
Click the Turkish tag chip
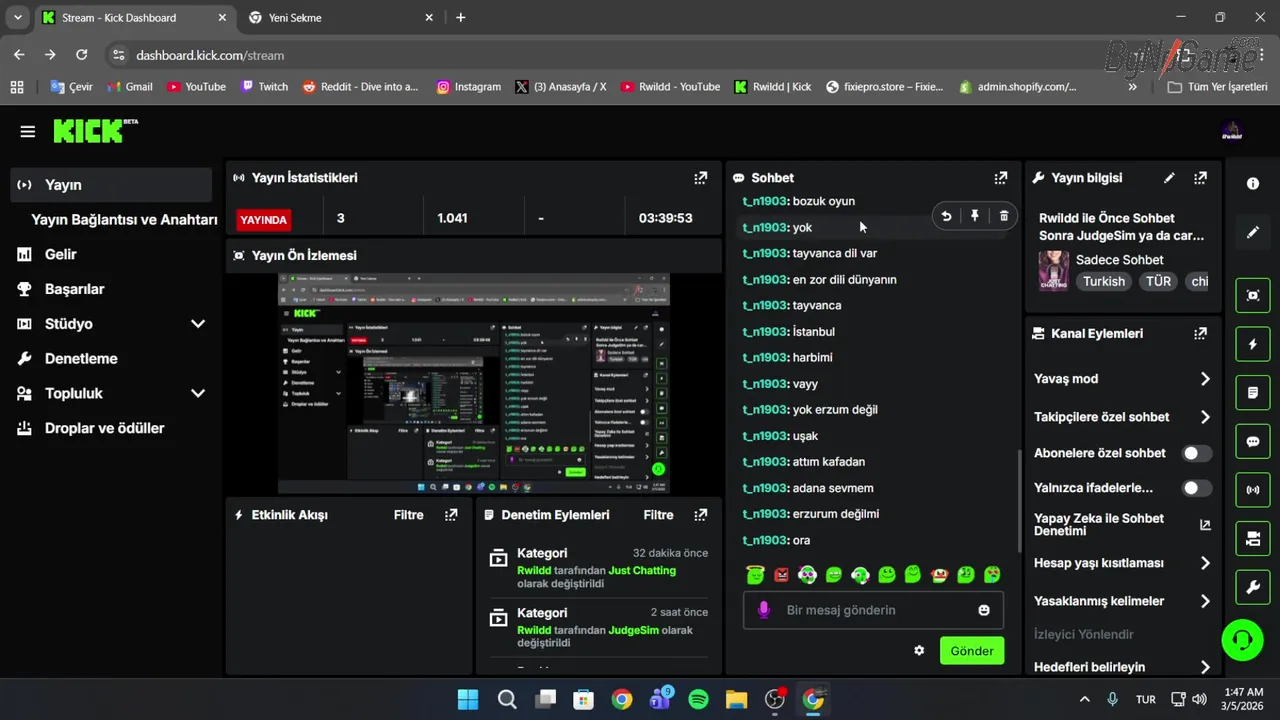[1104, 281]
